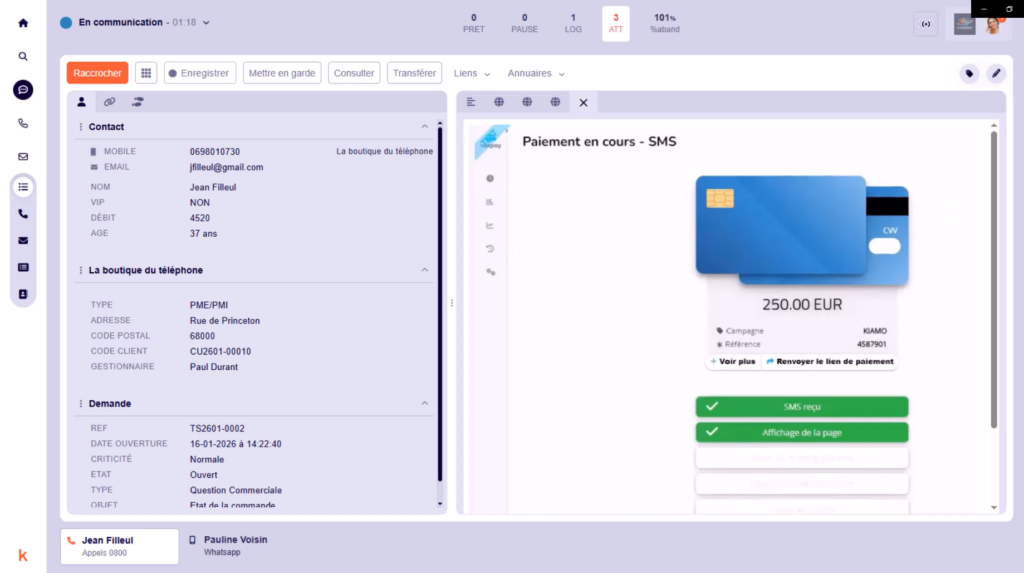1024x573 pixels.
Task: Click the broadcast signal icon at top
Action: [x=925, y=24]
